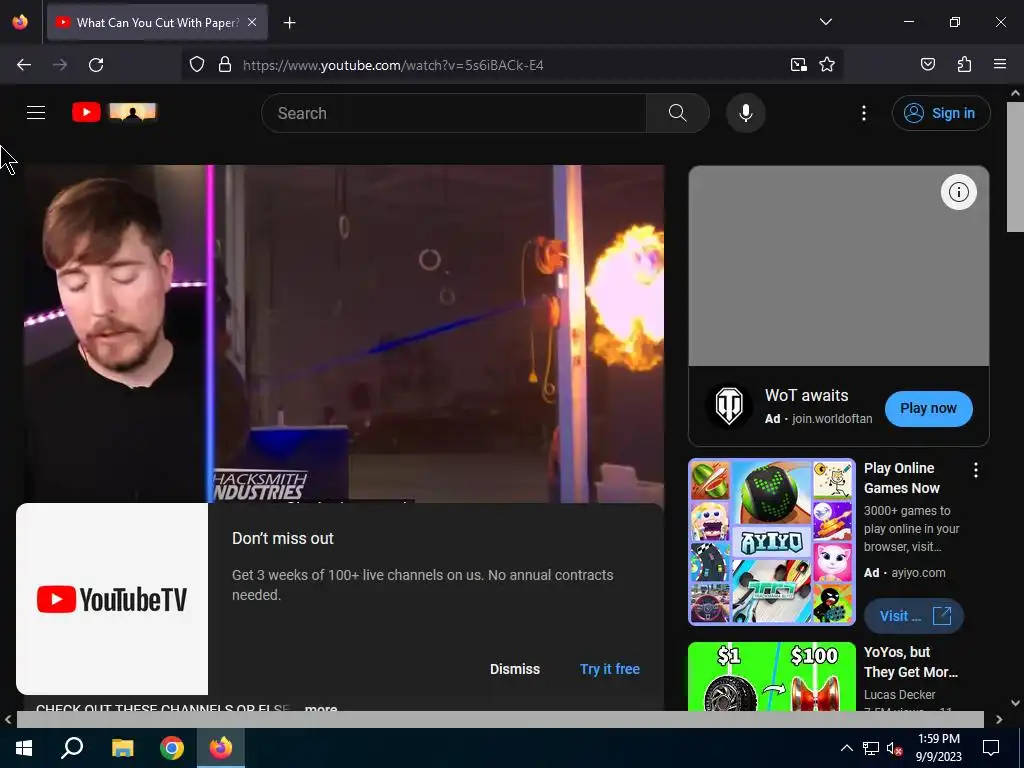Image resolution: width=1024 pixels, height=768 pixels.
Task: Click the World of Tanks logo icon
Action: (729, 406)
